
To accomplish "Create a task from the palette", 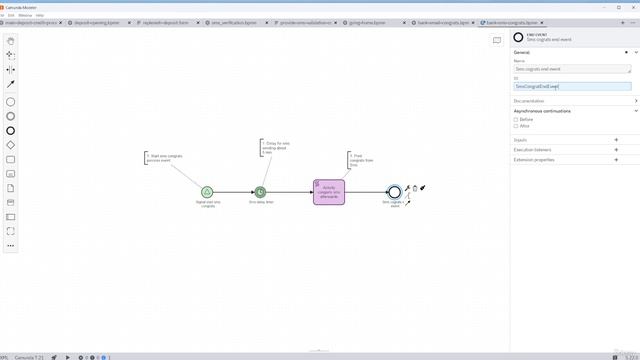I will 11,160.
